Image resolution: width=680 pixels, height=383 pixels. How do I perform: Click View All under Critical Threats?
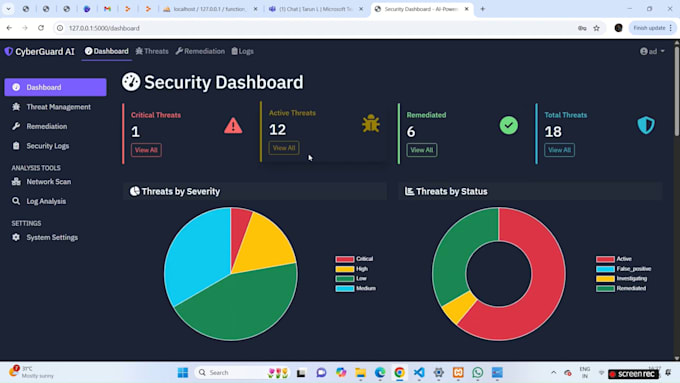146,150
